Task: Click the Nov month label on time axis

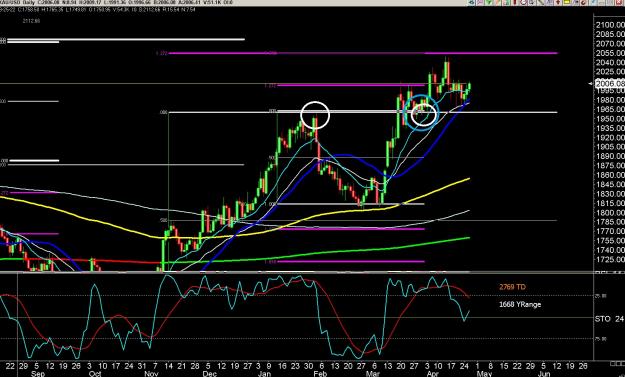Action: (x=151, y=374)
